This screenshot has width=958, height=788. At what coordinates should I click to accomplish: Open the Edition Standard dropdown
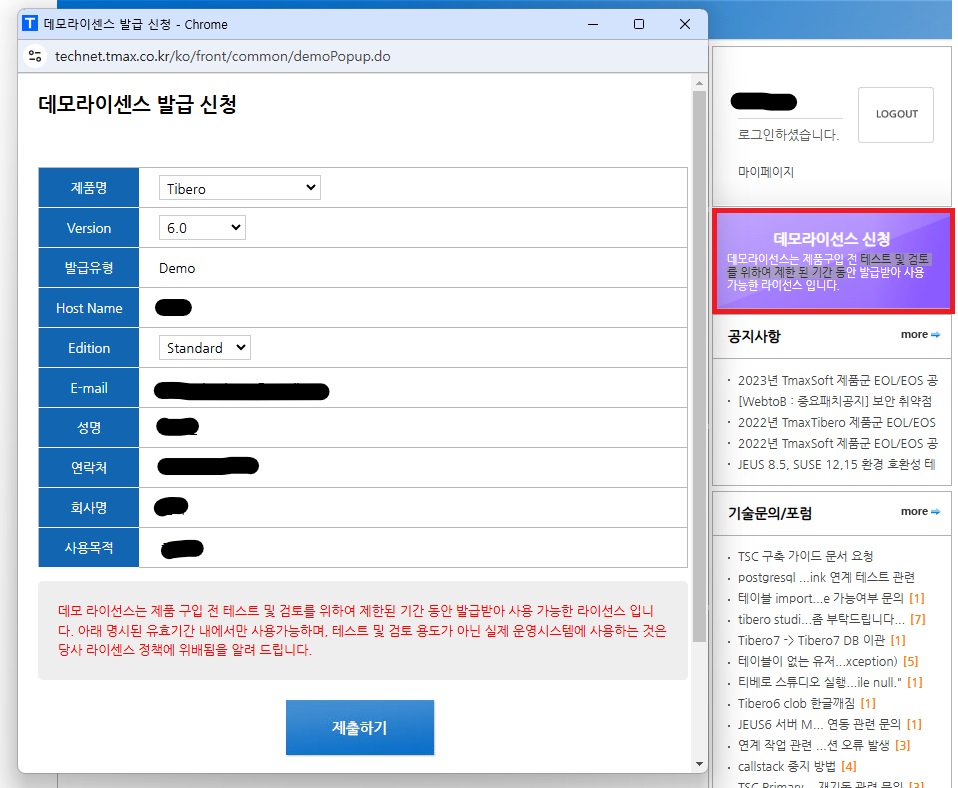pyautogui.click(x=205, y=348)
